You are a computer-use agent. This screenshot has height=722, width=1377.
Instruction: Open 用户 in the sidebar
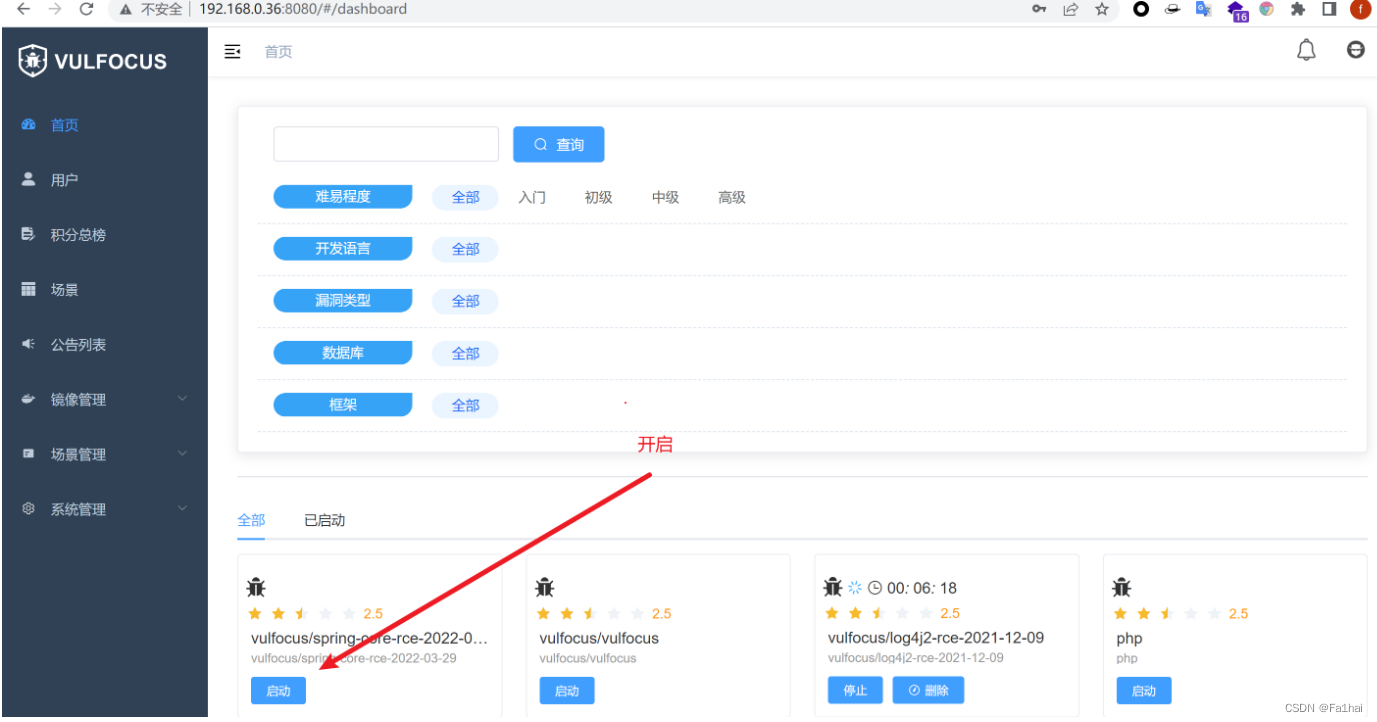[104, 180]
